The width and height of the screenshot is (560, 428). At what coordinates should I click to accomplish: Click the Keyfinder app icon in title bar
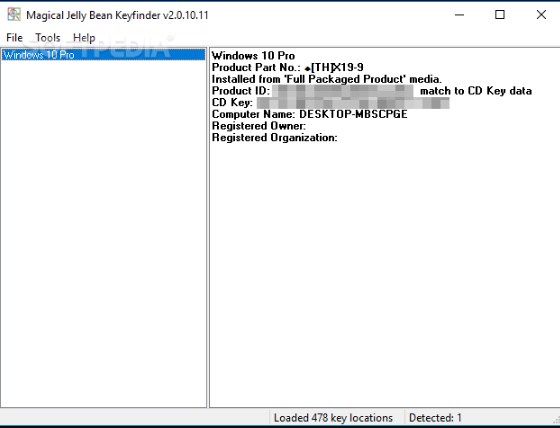(14, 15)
